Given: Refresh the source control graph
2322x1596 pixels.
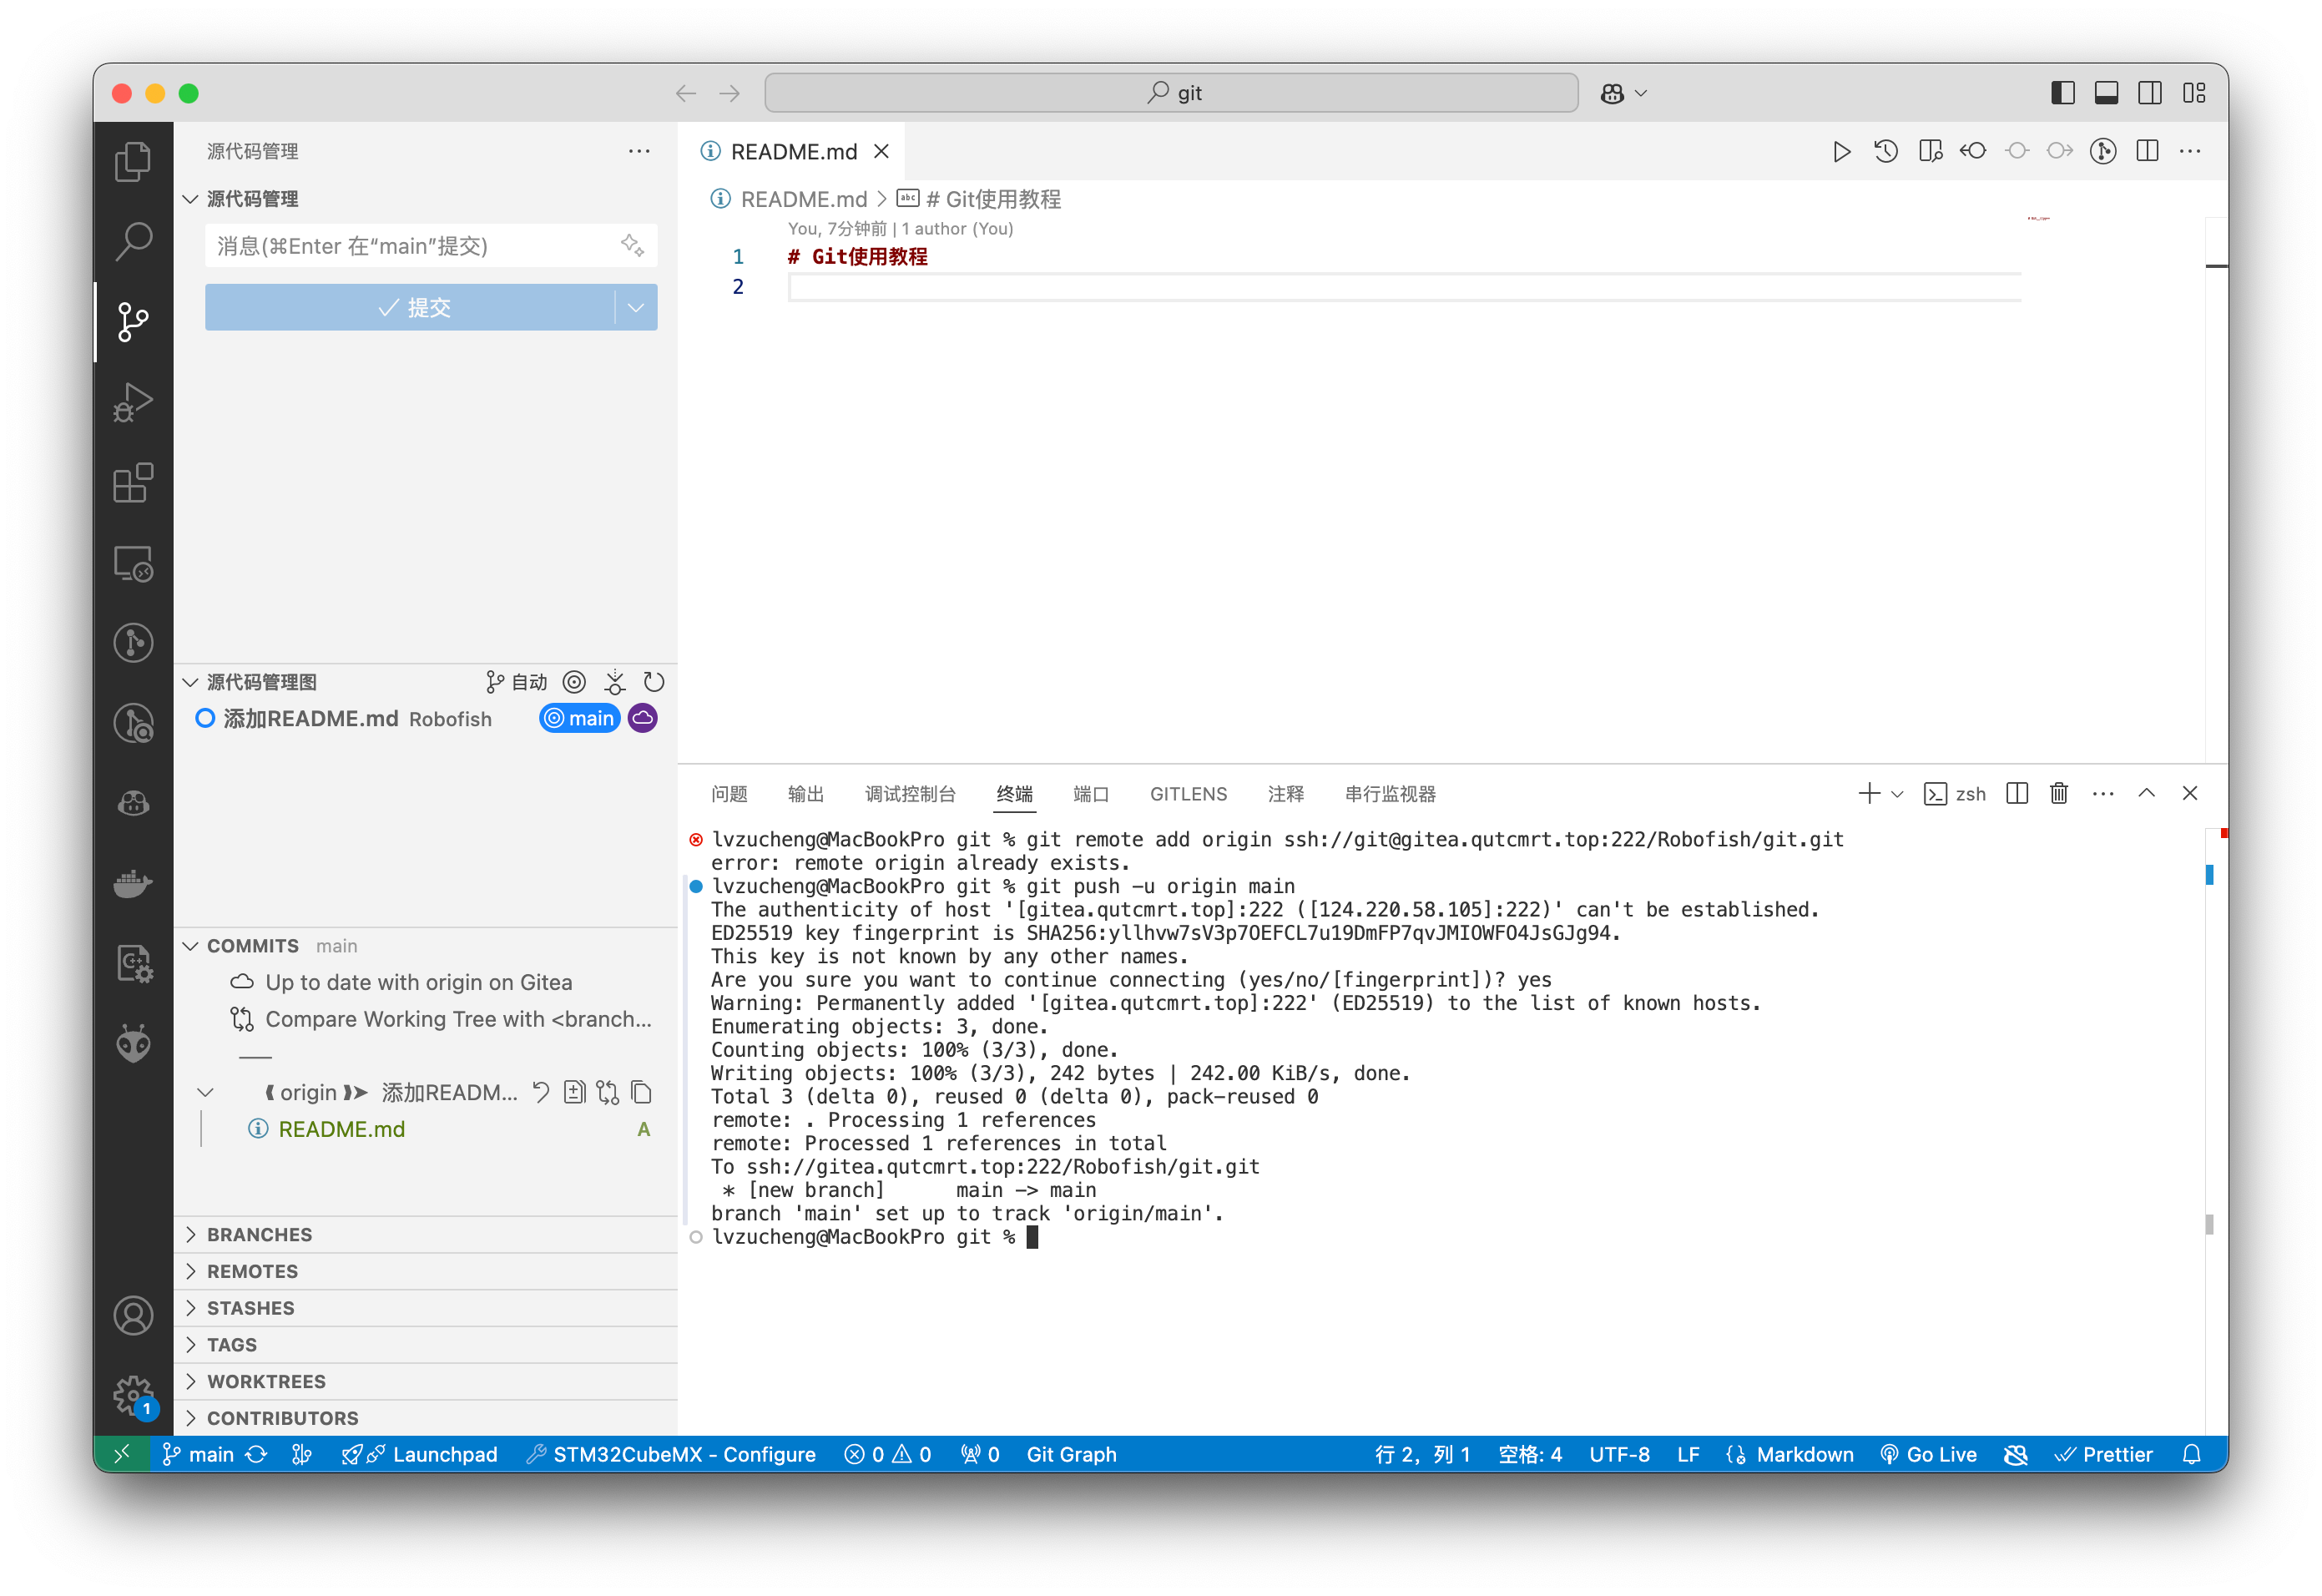Looking at the screenshot, I should pyautogui.click(x=654, y=682).
